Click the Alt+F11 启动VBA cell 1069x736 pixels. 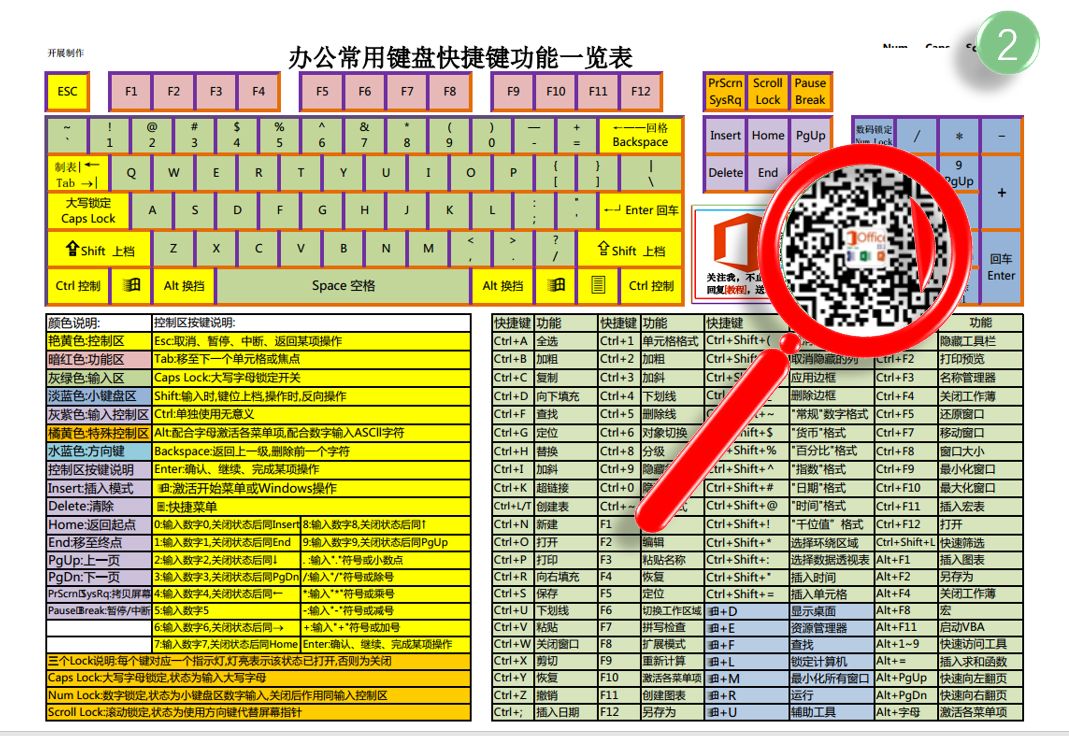point(949,627)
